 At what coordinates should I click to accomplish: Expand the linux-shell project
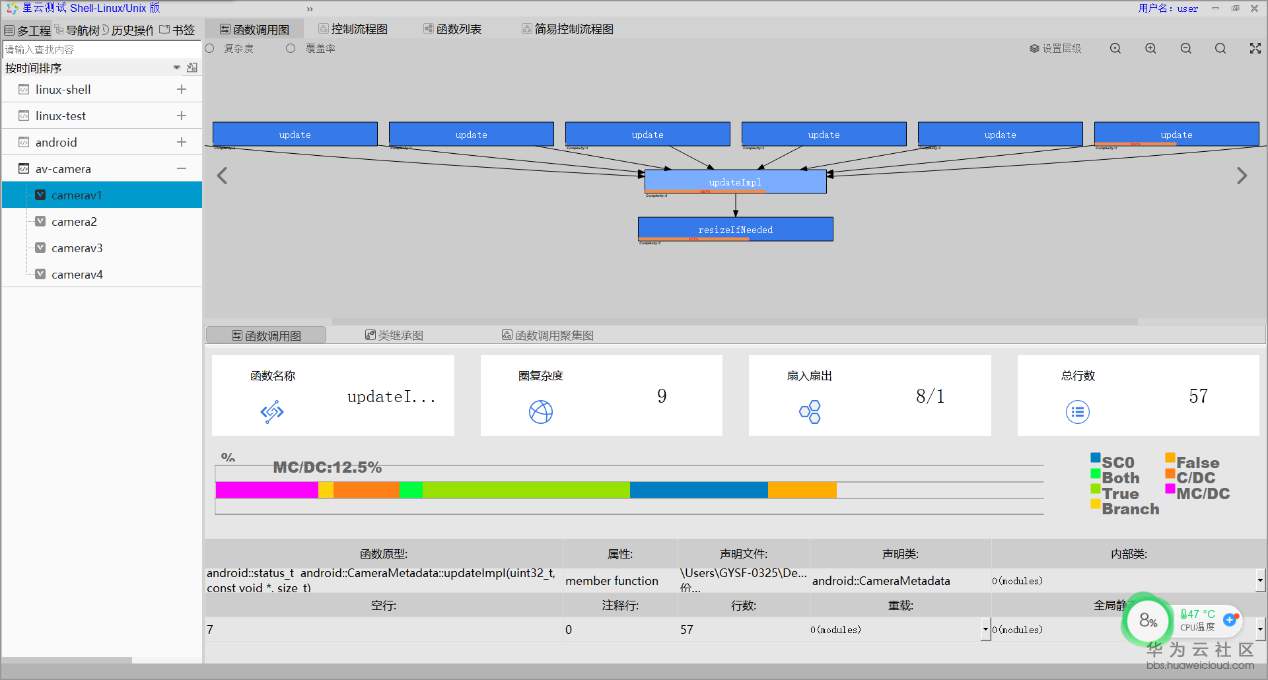[181, 89]
